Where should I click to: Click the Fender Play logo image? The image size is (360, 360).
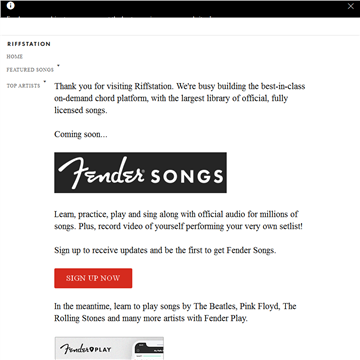tap(86, 349)
